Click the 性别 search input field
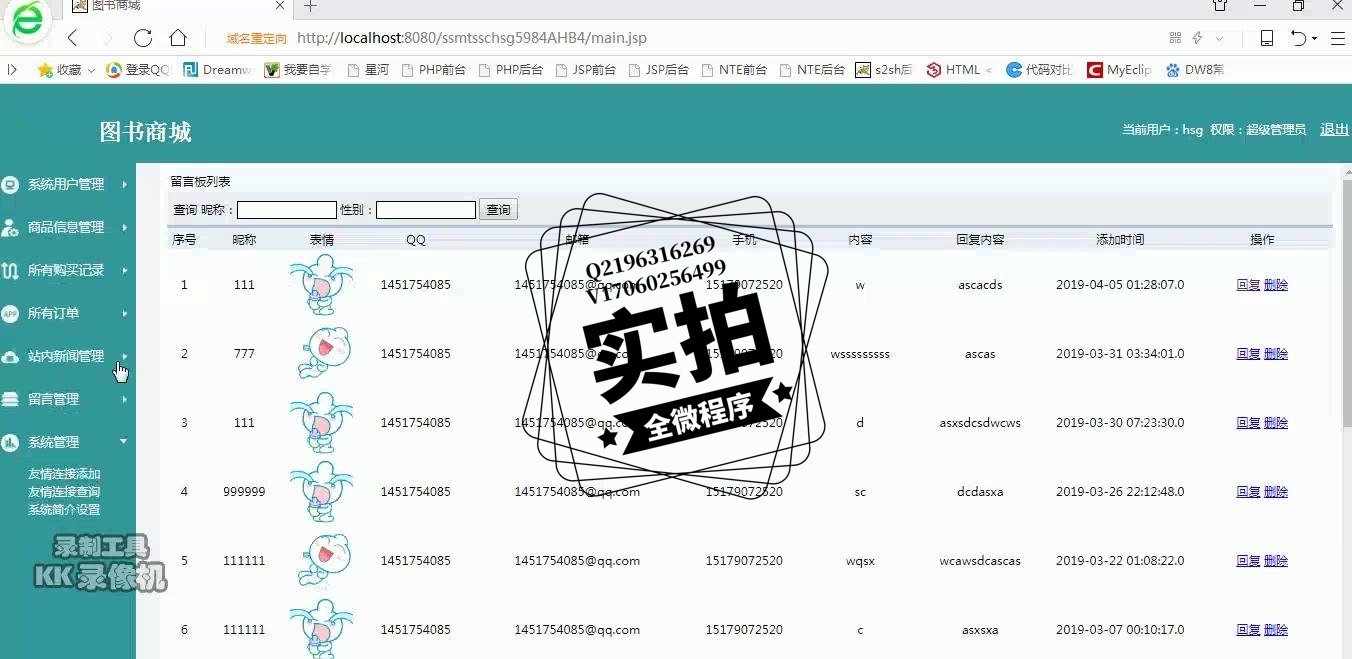 (x=426, y=210)
